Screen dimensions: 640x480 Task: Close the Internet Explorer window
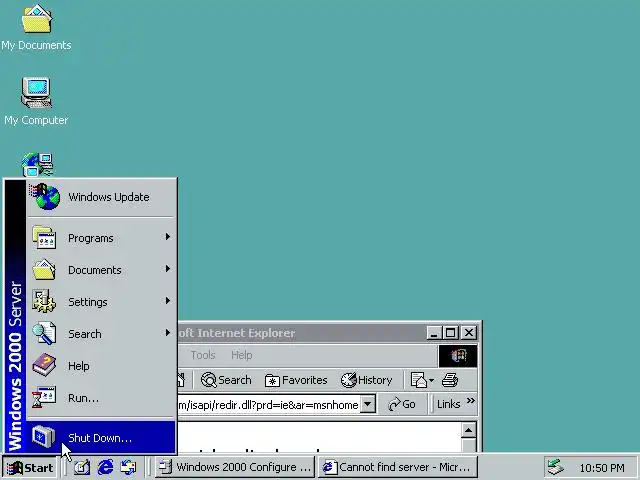pyautogui.click(x=469, y=333)
